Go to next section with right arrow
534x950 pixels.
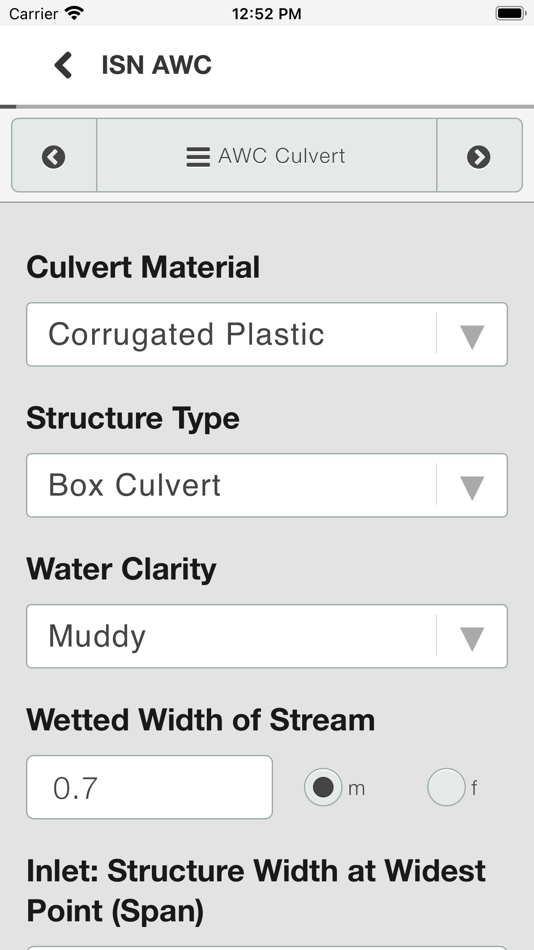pyautogui.click(x=479, y=156)
